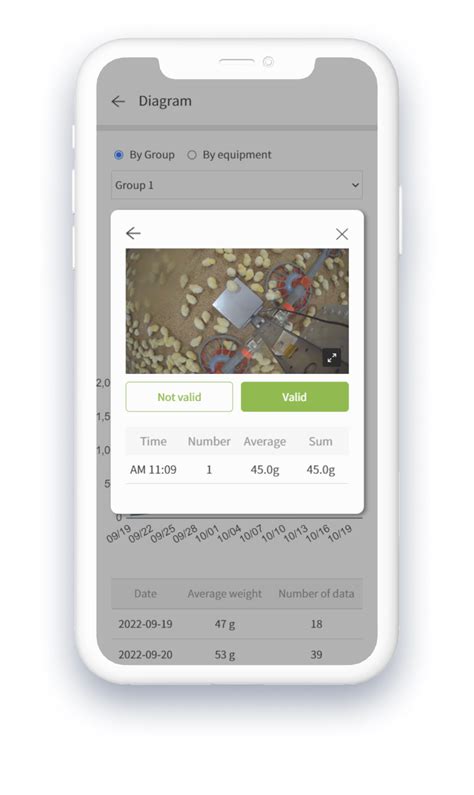Select the AM 11:09 measurement row

[x=237, y=469]
